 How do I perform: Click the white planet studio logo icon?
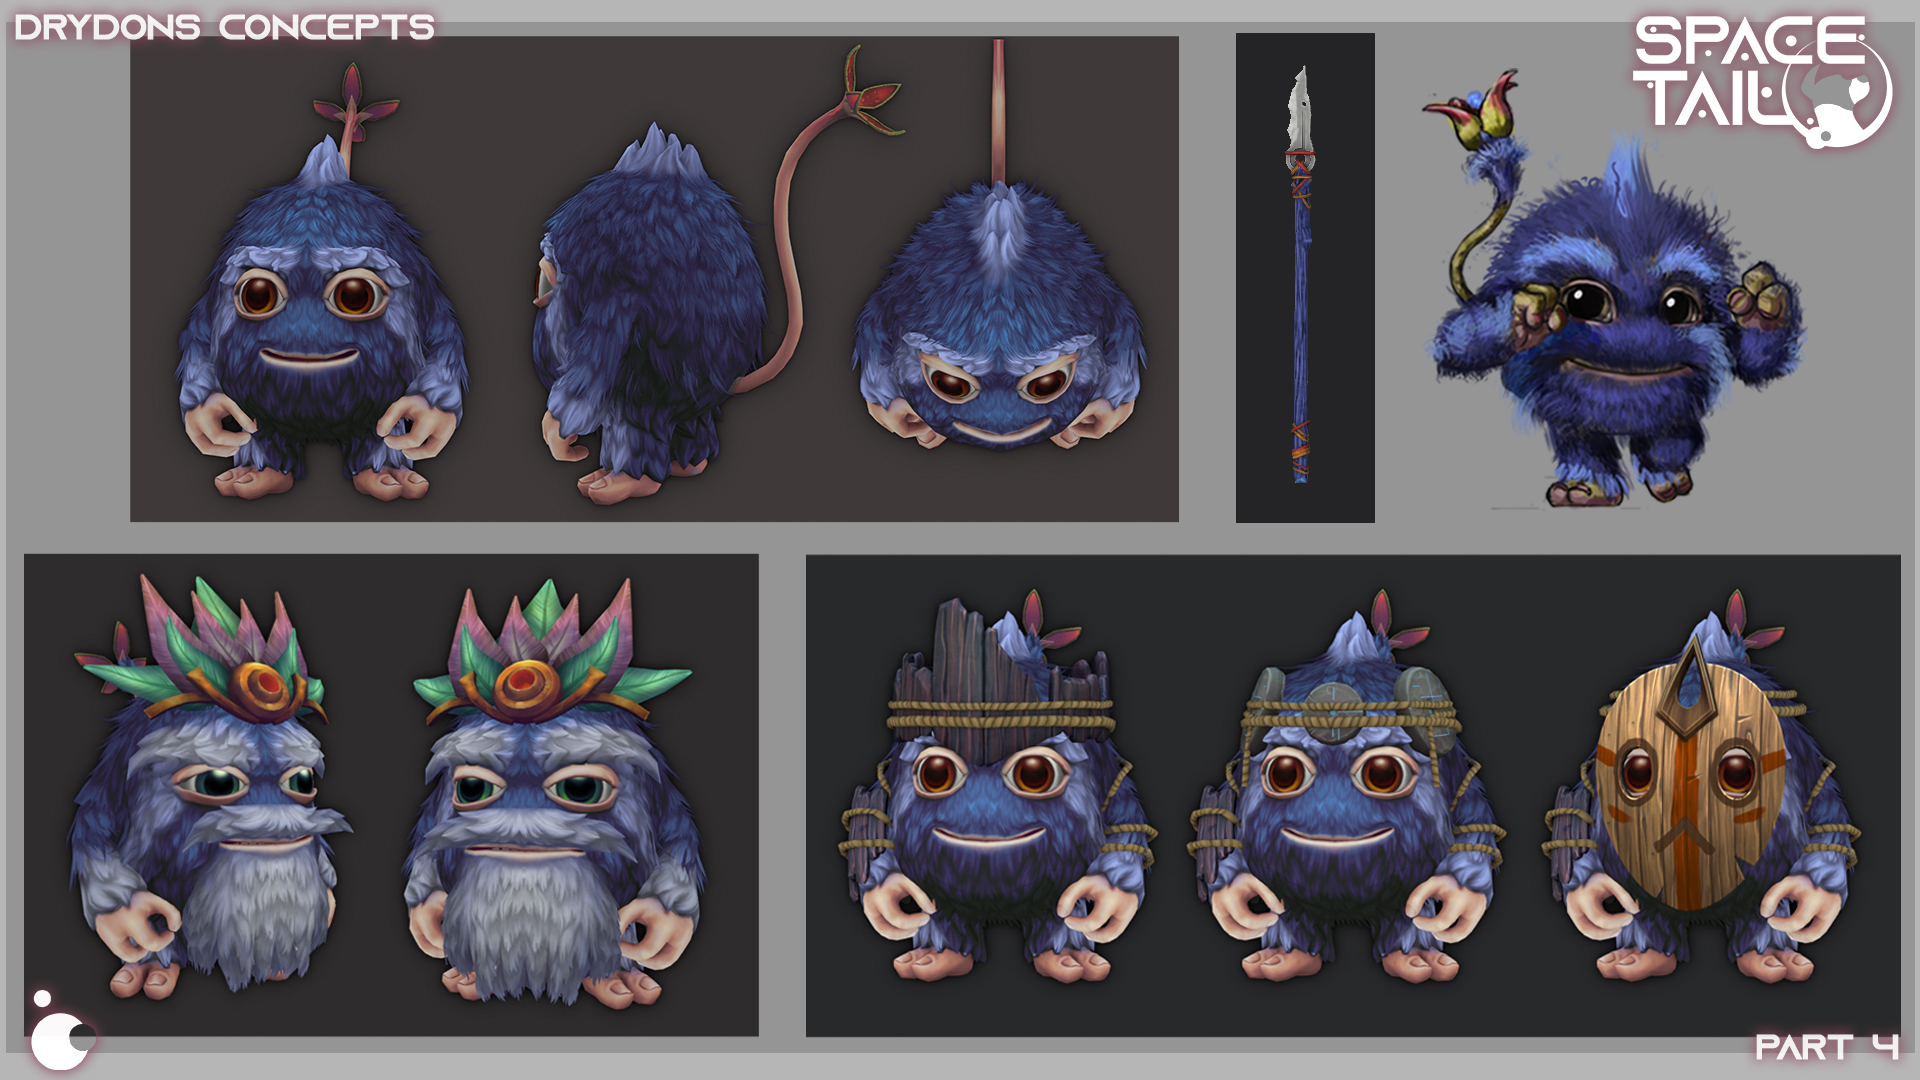(62, 1031)
